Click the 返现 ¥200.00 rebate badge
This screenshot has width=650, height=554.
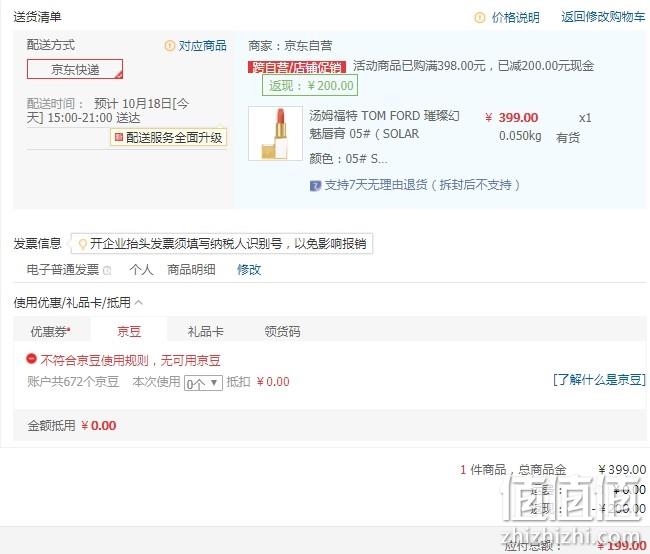point(310,86)
